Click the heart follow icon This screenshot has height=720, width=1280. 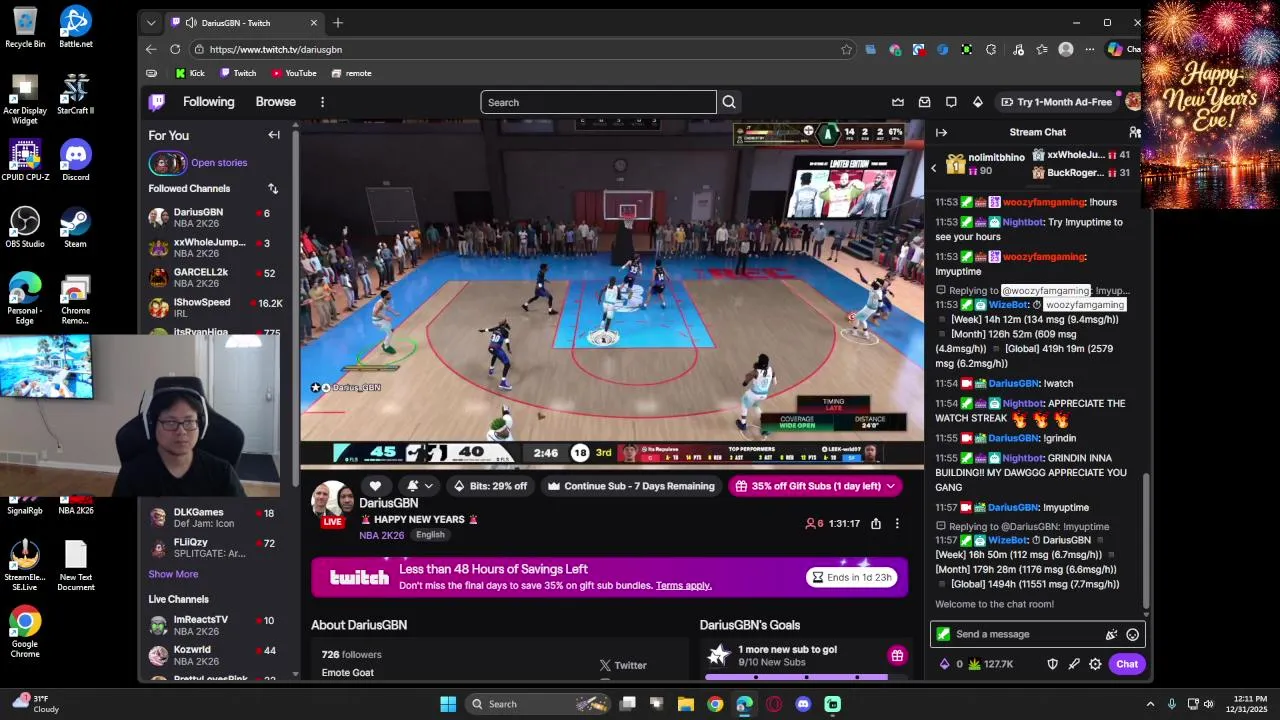click(x=376, y=486)
